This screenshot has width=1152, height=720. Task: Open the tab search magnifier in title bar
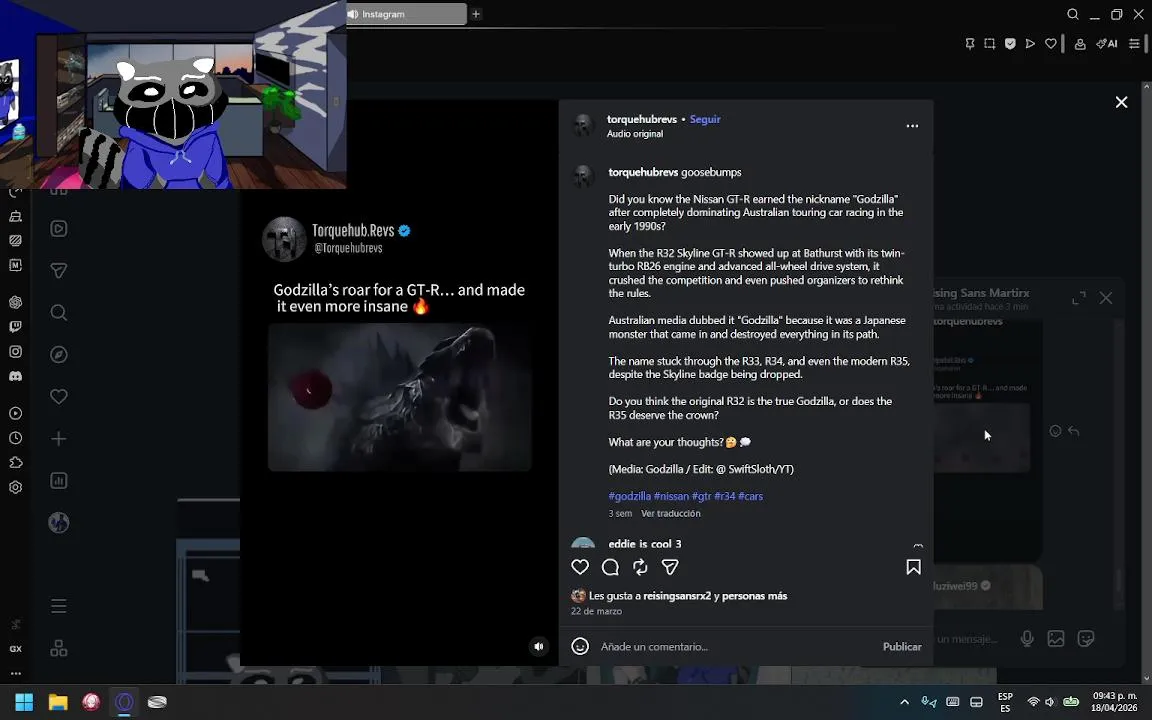[1073, 14]
